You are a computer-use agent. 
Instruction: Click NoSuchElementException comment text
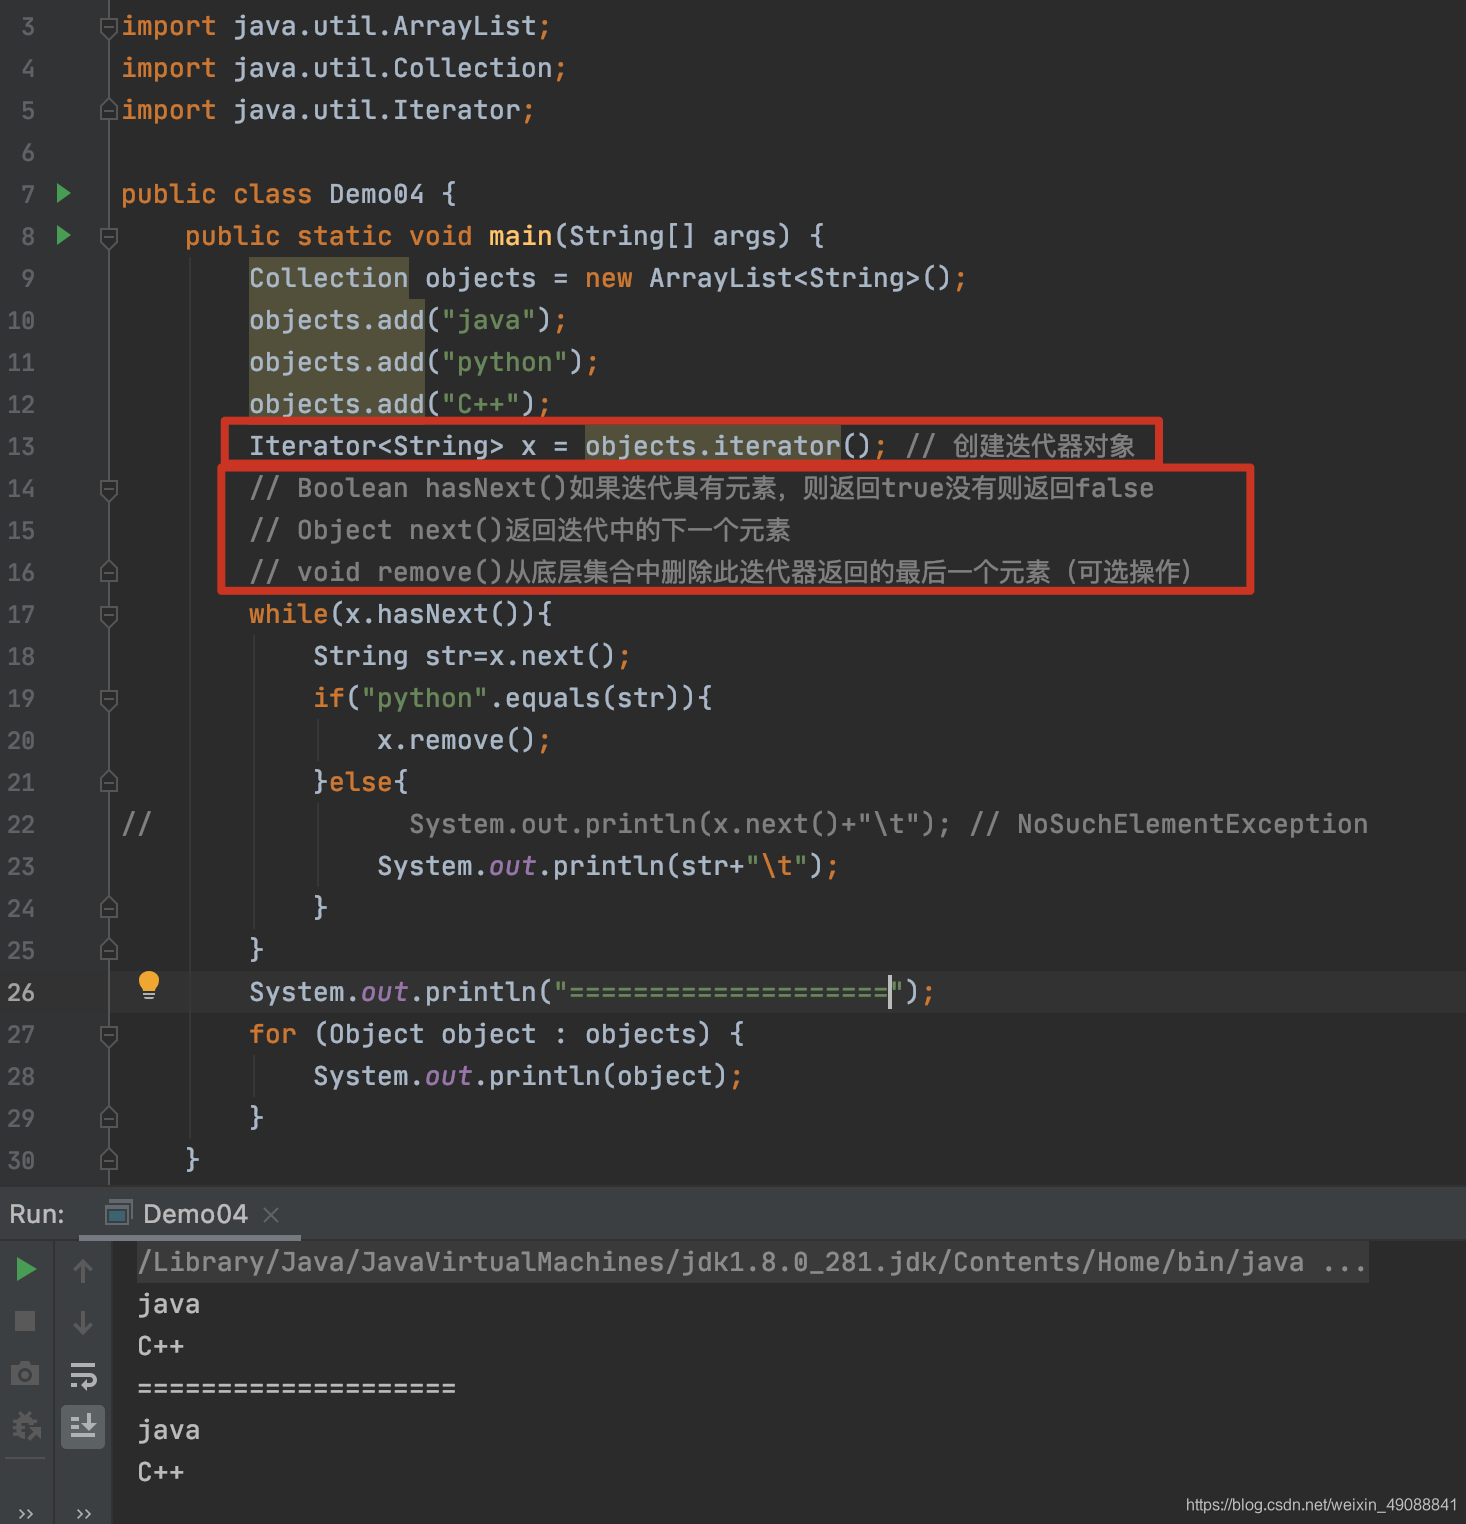[1192, 824]
